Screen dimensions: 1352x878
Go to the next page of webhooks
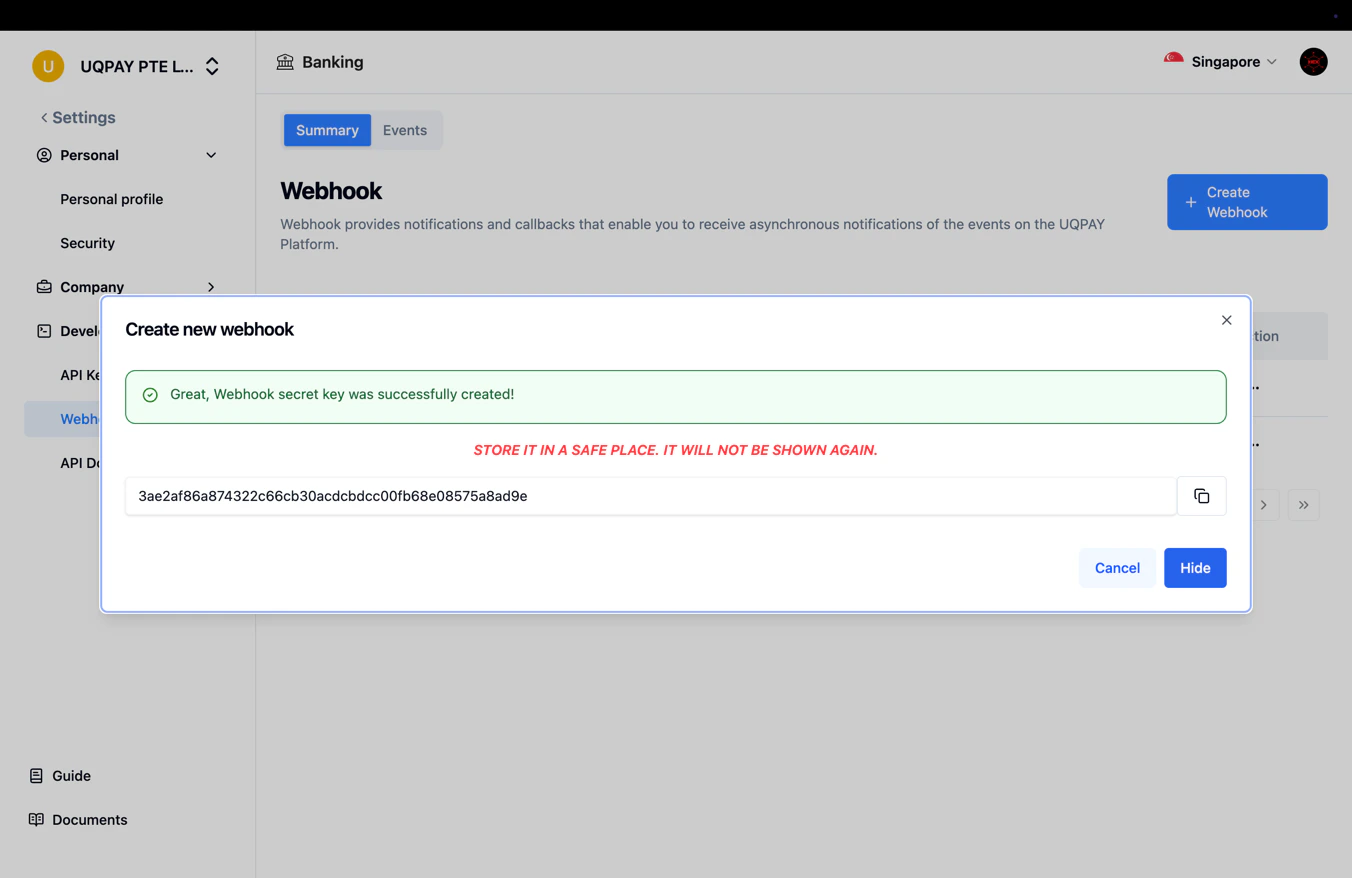tap(1263, 505)
